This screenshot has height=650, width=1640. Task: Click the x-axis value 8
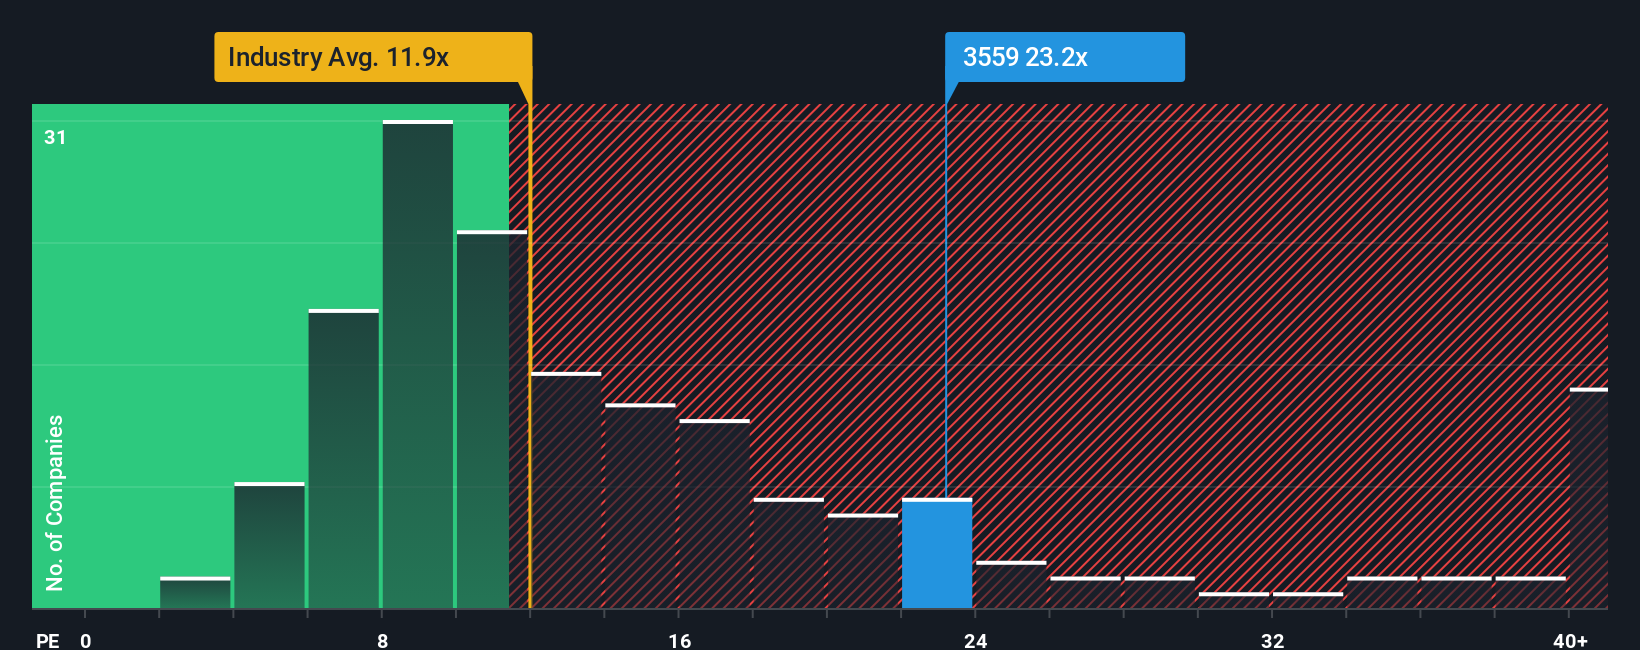click(382, 640)
